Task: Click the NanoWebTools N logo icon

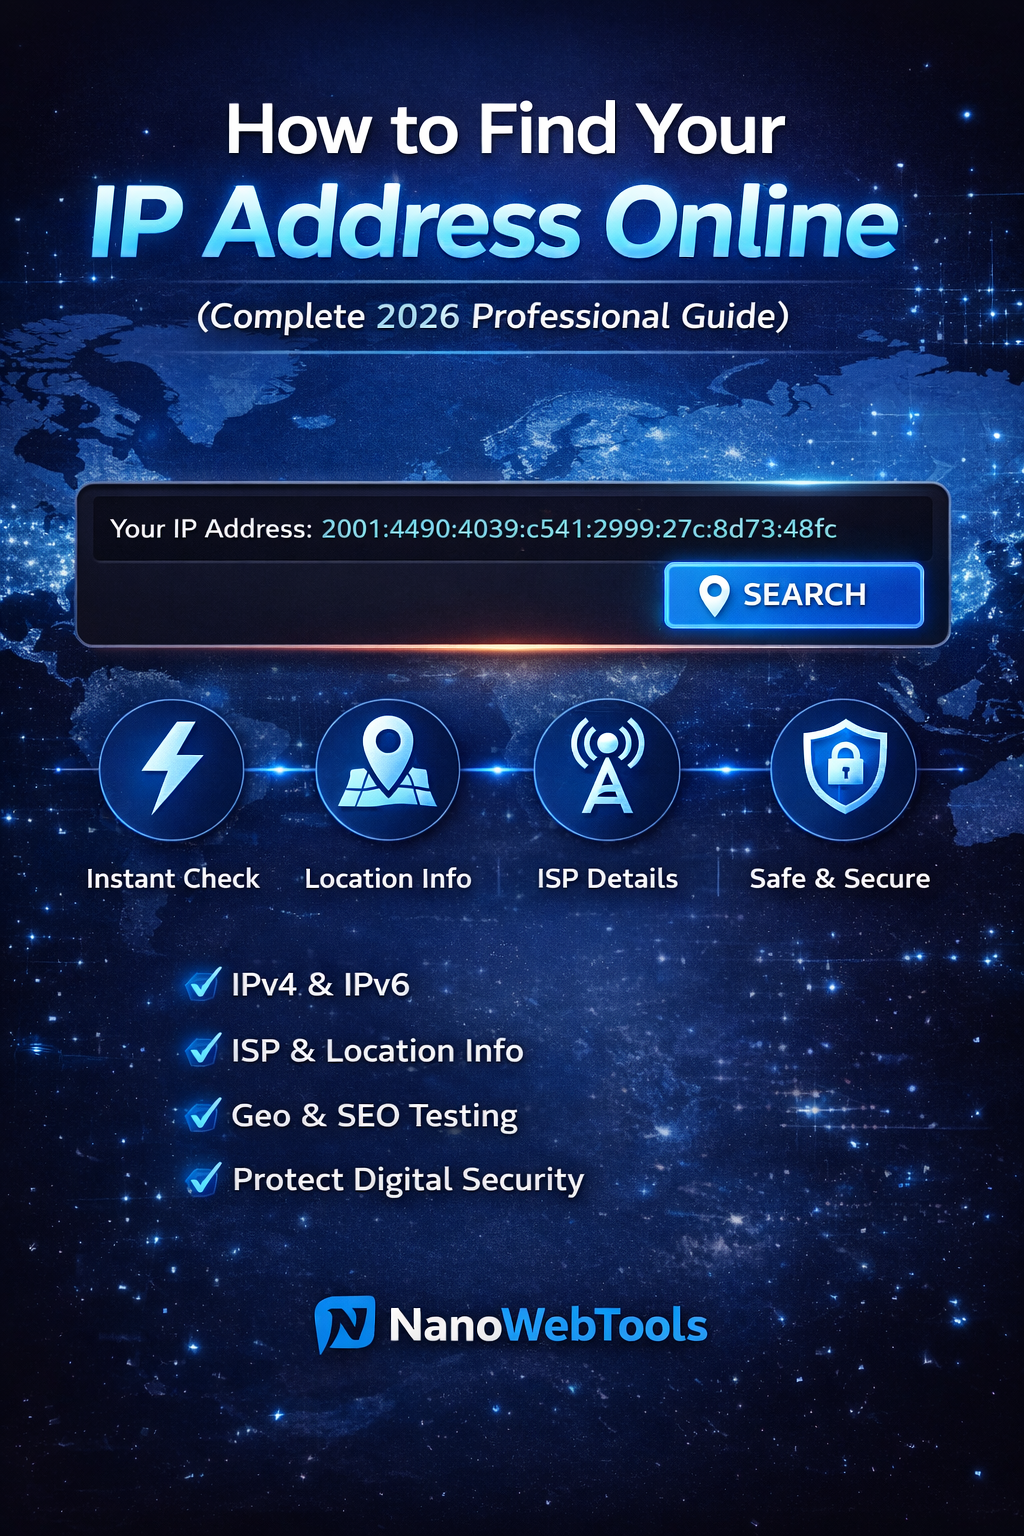Action: (345, 1325)
